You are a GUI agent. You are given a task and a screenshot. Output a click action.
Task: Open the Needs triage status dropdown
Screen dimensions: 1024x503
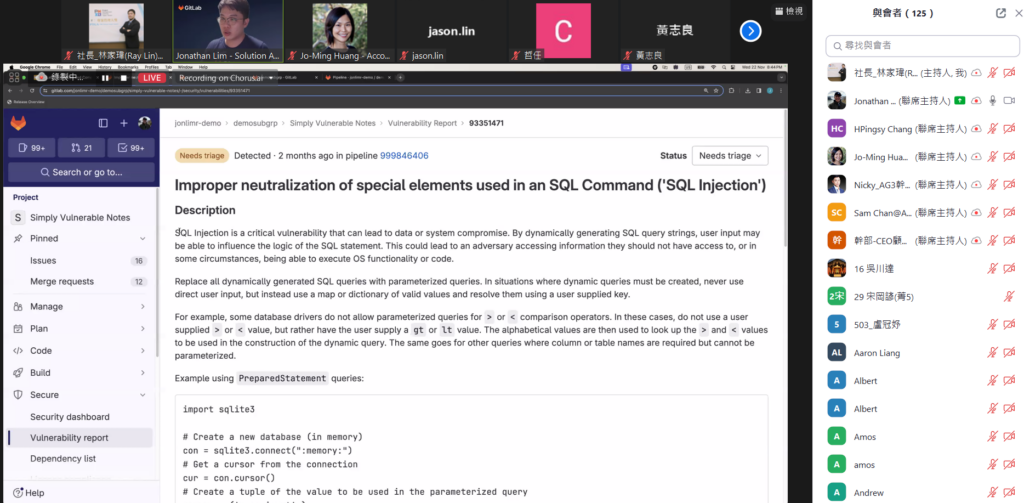tap(729, 156)
